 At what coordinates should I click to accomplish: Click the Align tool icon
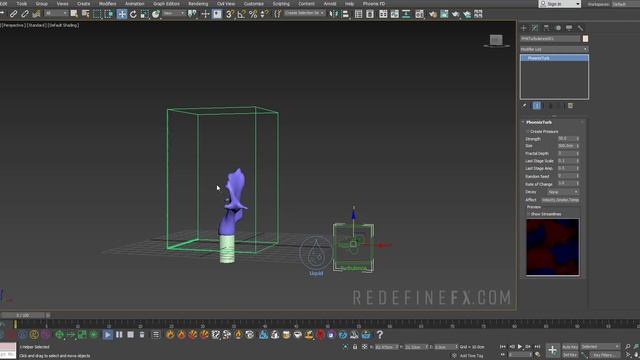click(x=346, y=14)
